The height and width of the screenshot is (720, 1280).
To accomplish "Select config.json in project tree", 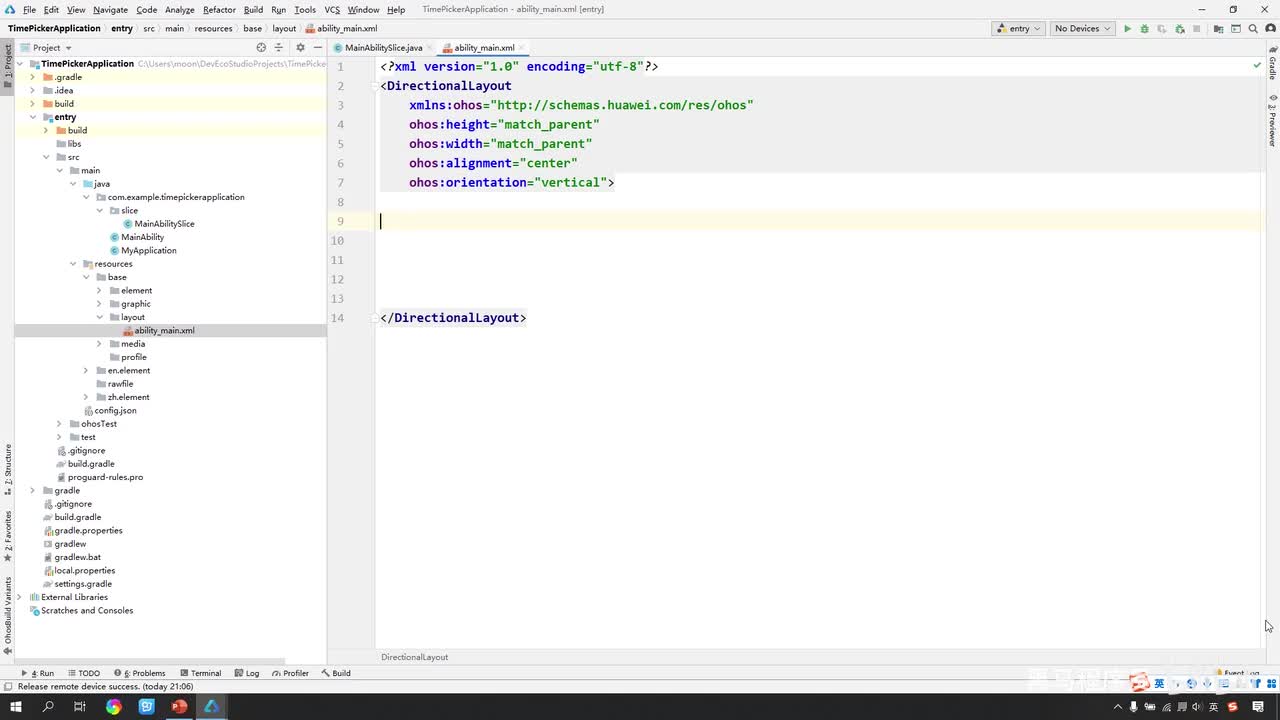I will (115, 411).
